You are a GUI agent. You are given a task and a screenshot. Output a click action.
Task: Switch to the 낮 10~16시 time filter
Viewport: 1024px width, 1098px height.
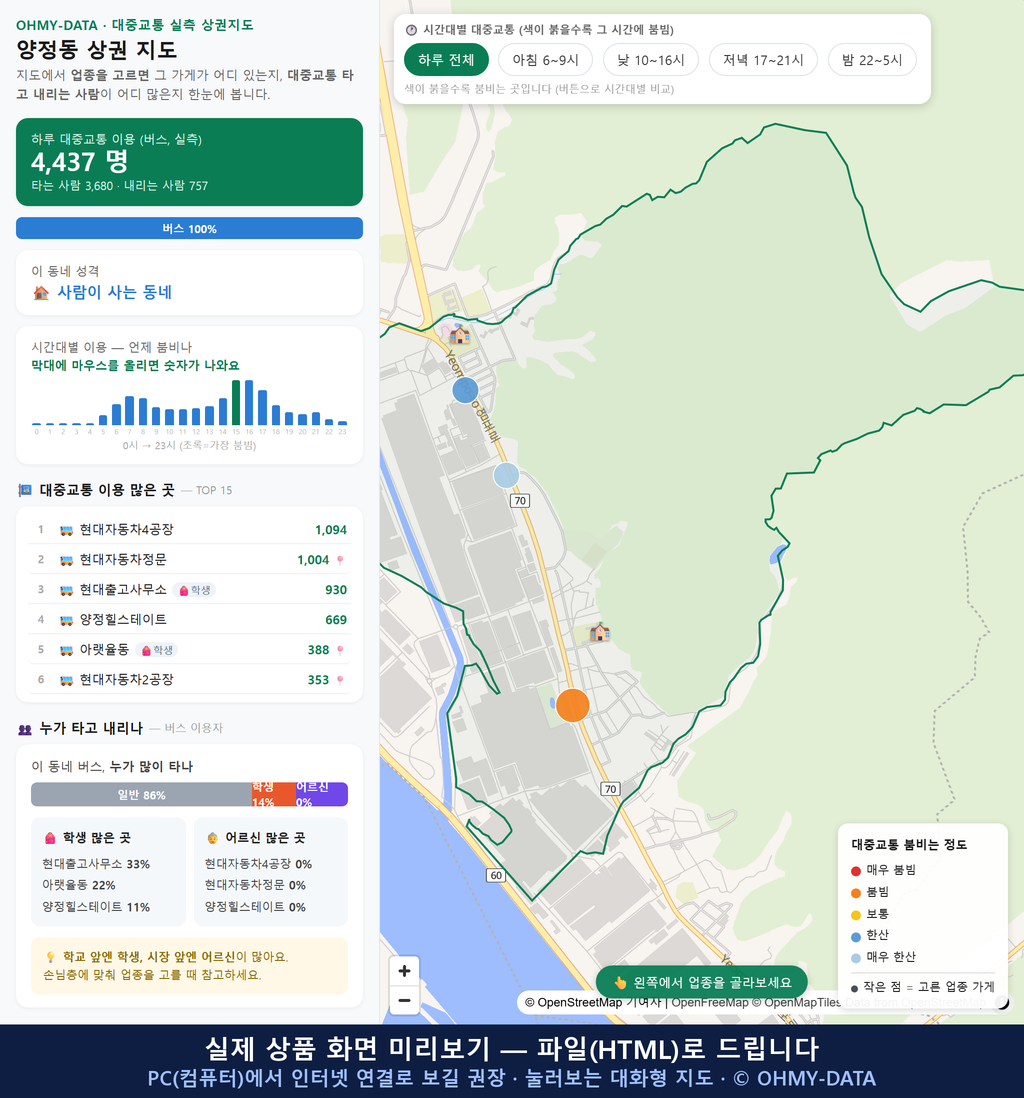(x=651, y=60)
